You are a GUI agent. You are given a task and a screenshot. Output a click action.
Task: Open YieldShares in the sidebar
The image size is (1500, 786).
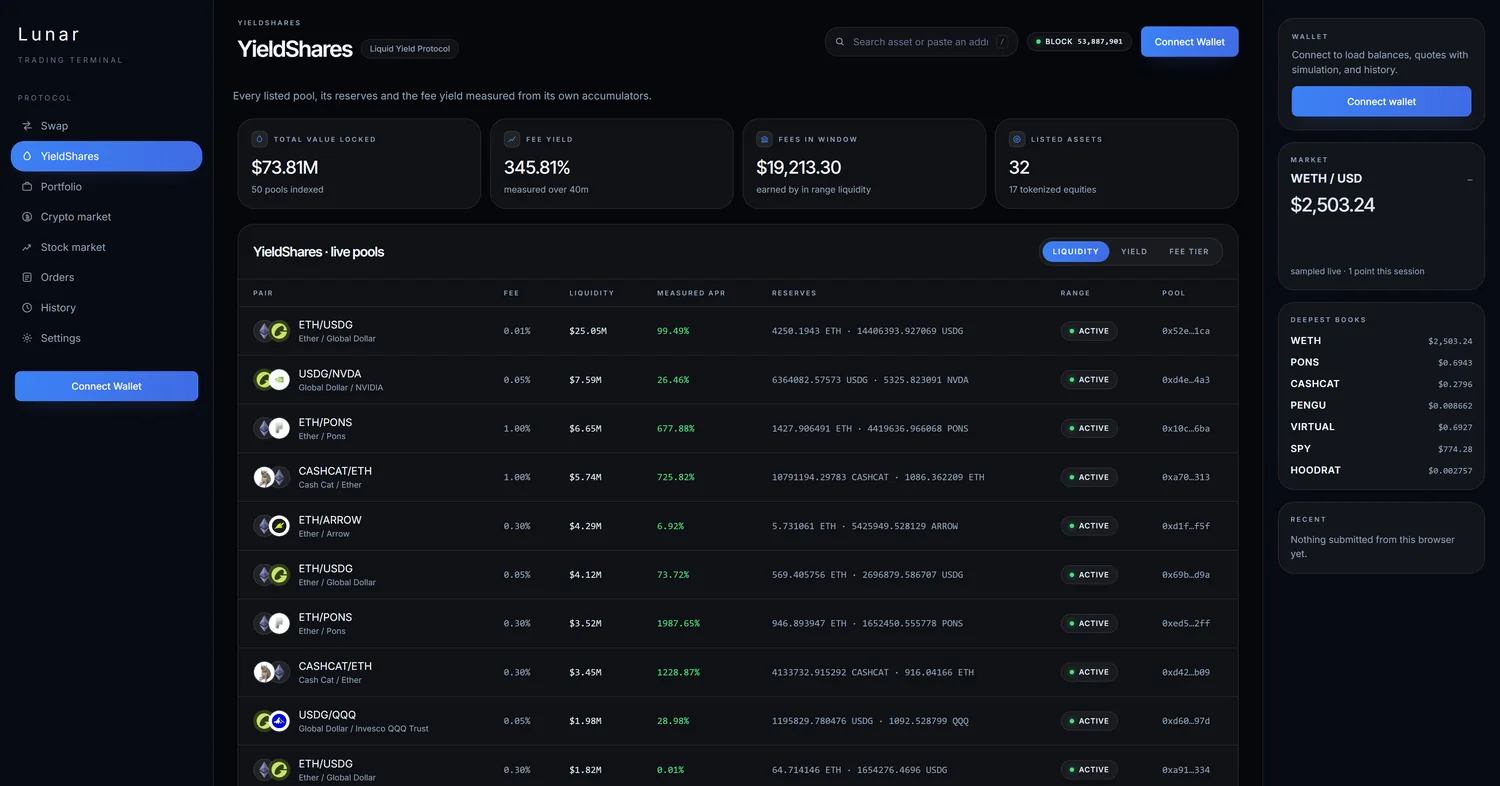(106, 156)
